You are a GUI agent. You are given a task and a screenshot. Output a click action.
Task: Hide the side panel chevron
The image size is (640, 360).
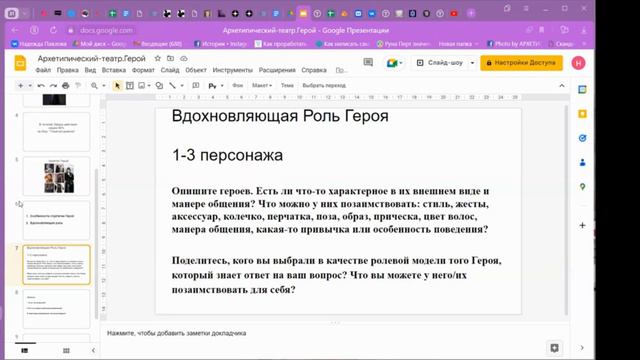[582, 348]
